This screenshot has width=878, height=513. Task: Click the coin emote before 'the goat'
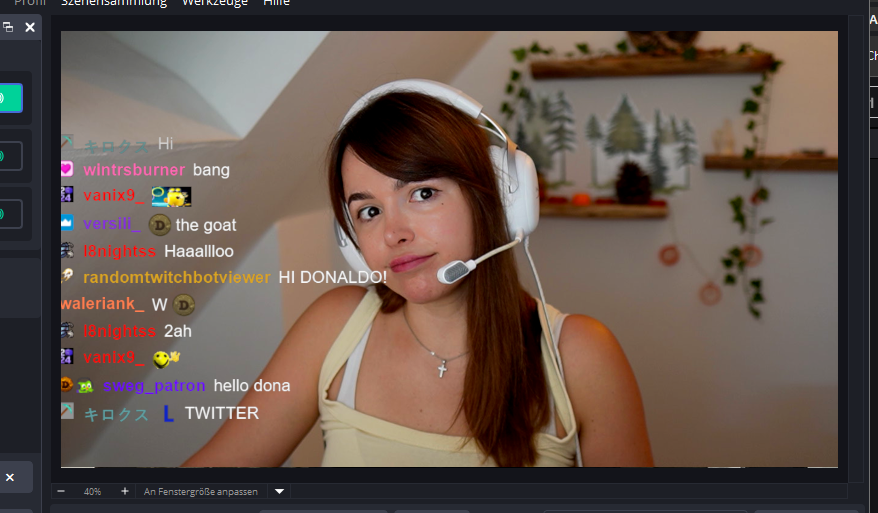pos(160,225)
